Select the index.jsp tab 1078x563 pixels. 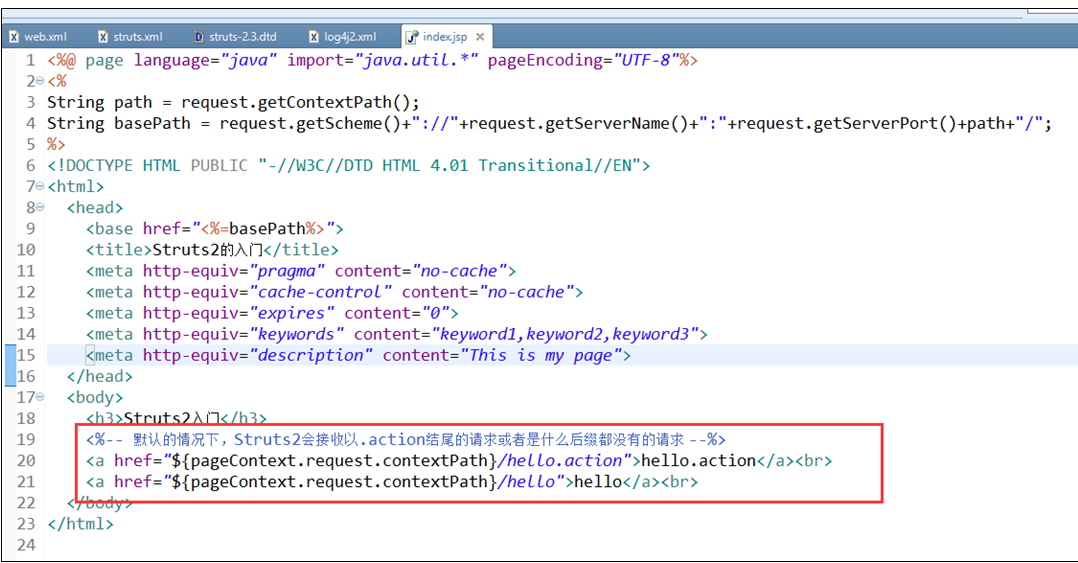[445, 36]
